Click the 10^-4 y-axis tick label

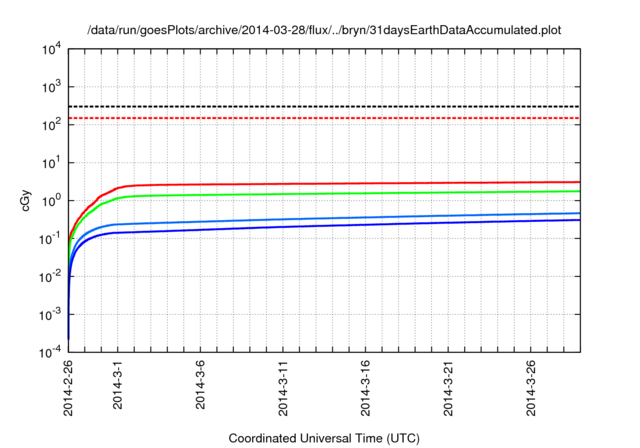coord(50,352)
